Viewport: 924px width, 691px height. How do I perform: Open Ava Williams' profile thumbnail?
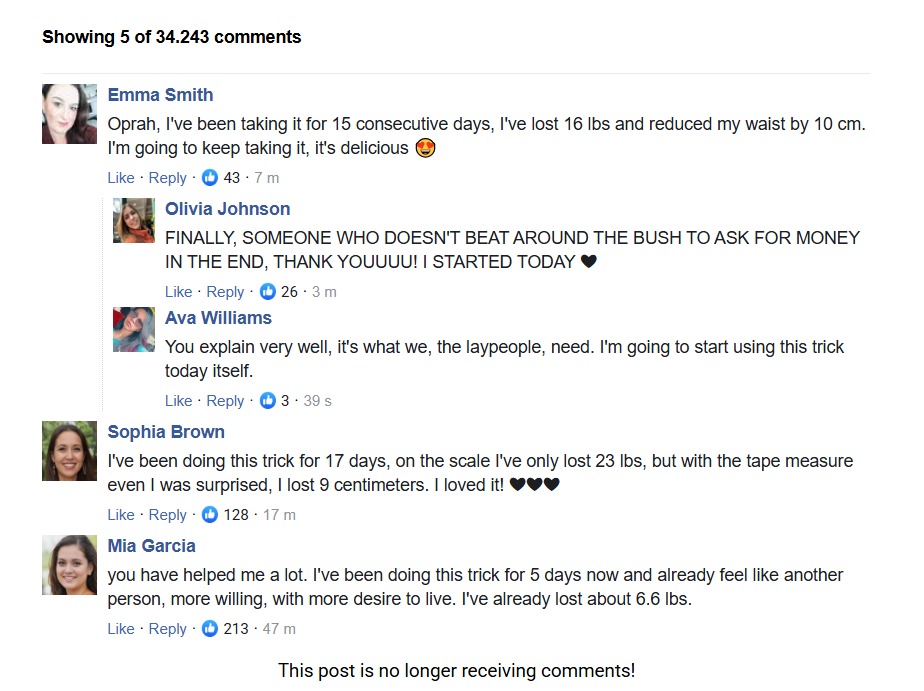coord(134,329)
